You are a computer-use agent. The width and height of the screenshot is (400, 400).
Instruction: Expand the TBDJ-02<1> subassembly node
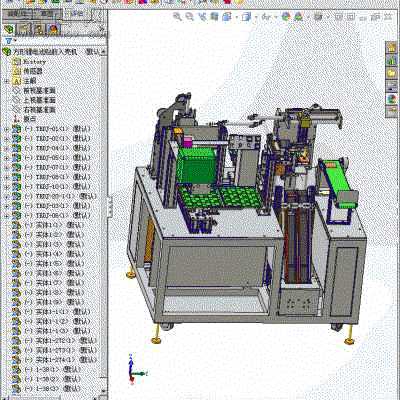(6, 139)
